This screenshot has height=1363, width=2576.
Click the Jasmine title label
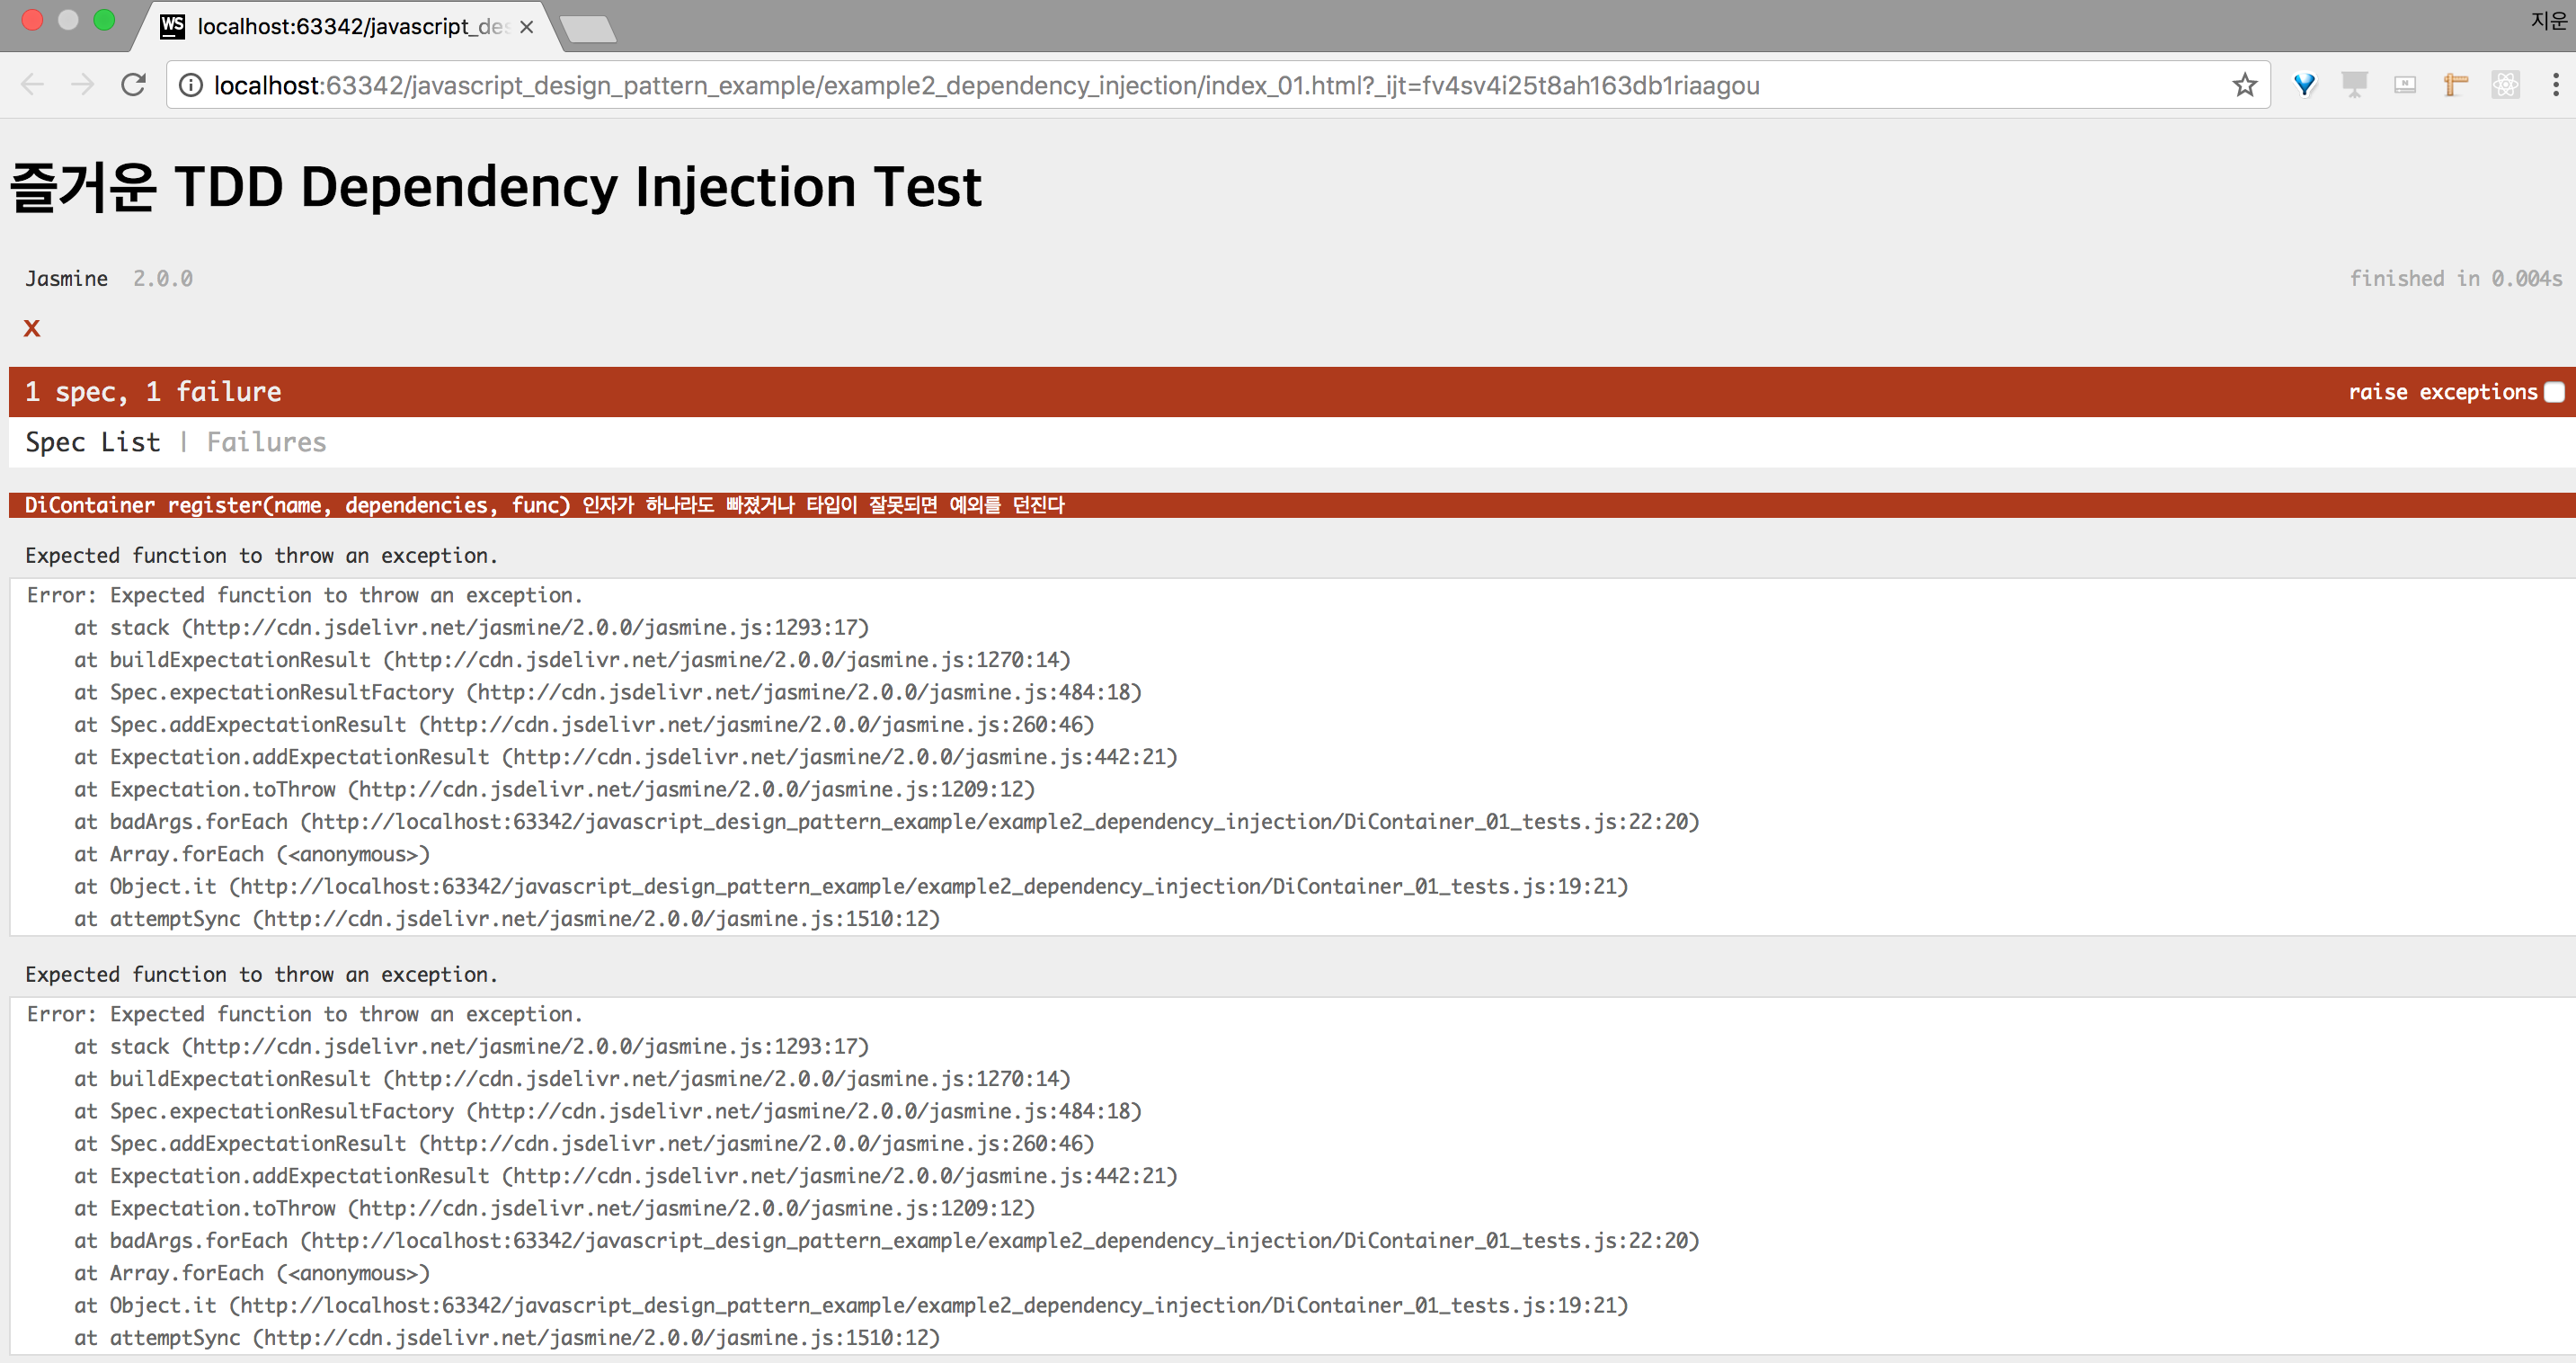[x=66, y=279]
